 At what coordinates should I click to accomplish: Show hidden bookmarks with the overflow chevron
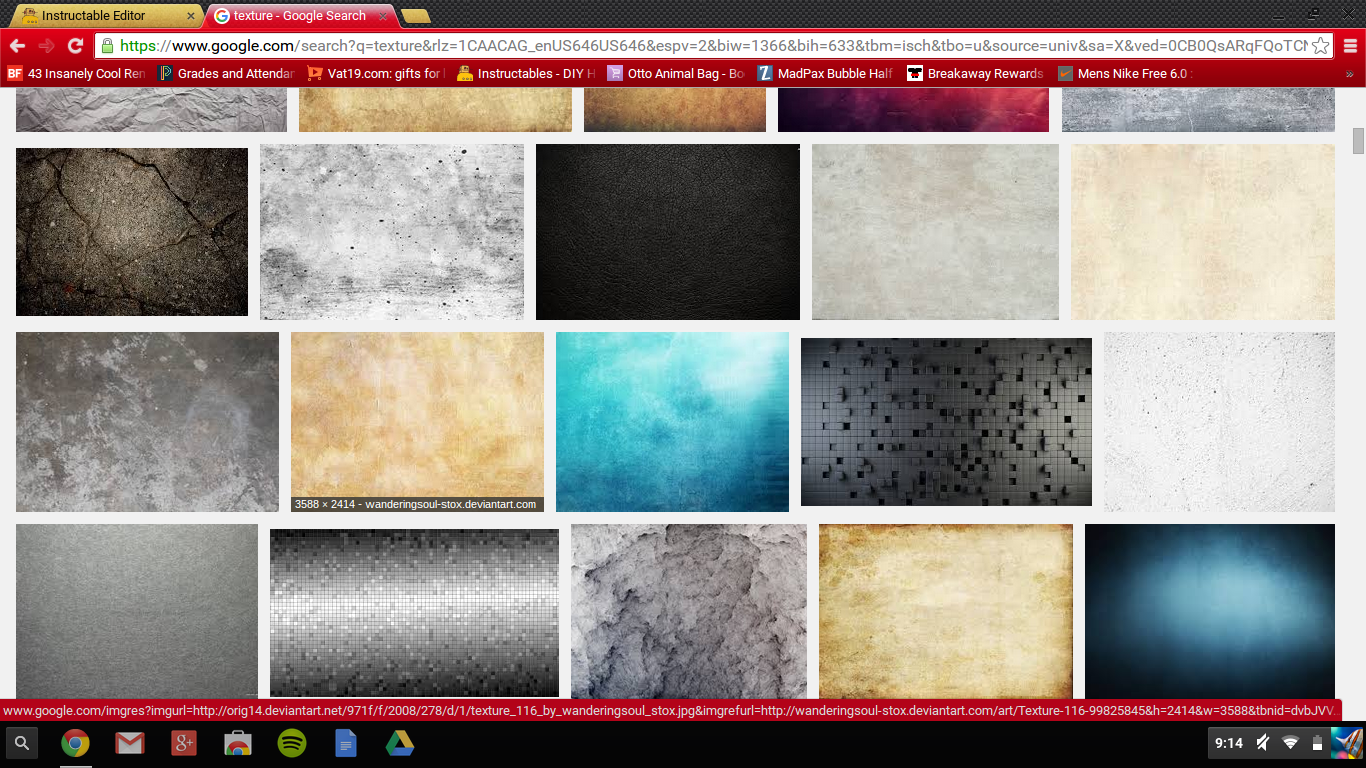coord(1350,74)
